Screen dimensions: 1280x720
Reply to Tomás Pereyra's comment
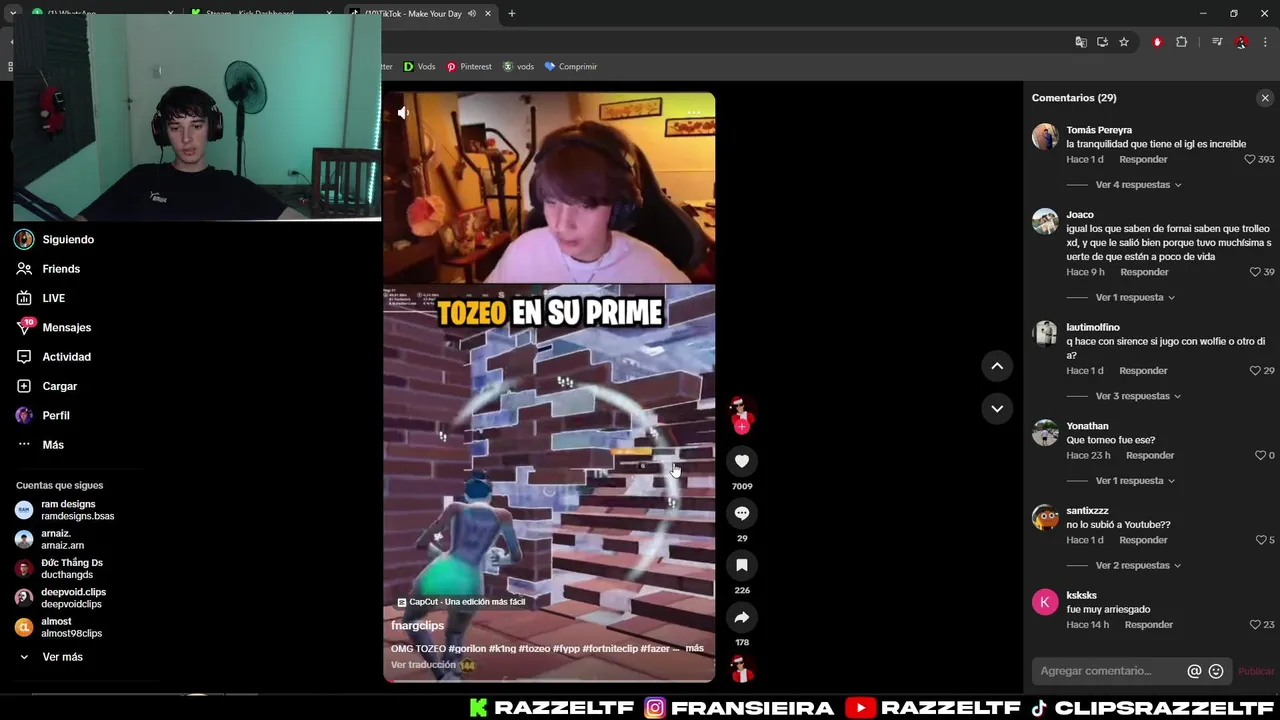1143,160
